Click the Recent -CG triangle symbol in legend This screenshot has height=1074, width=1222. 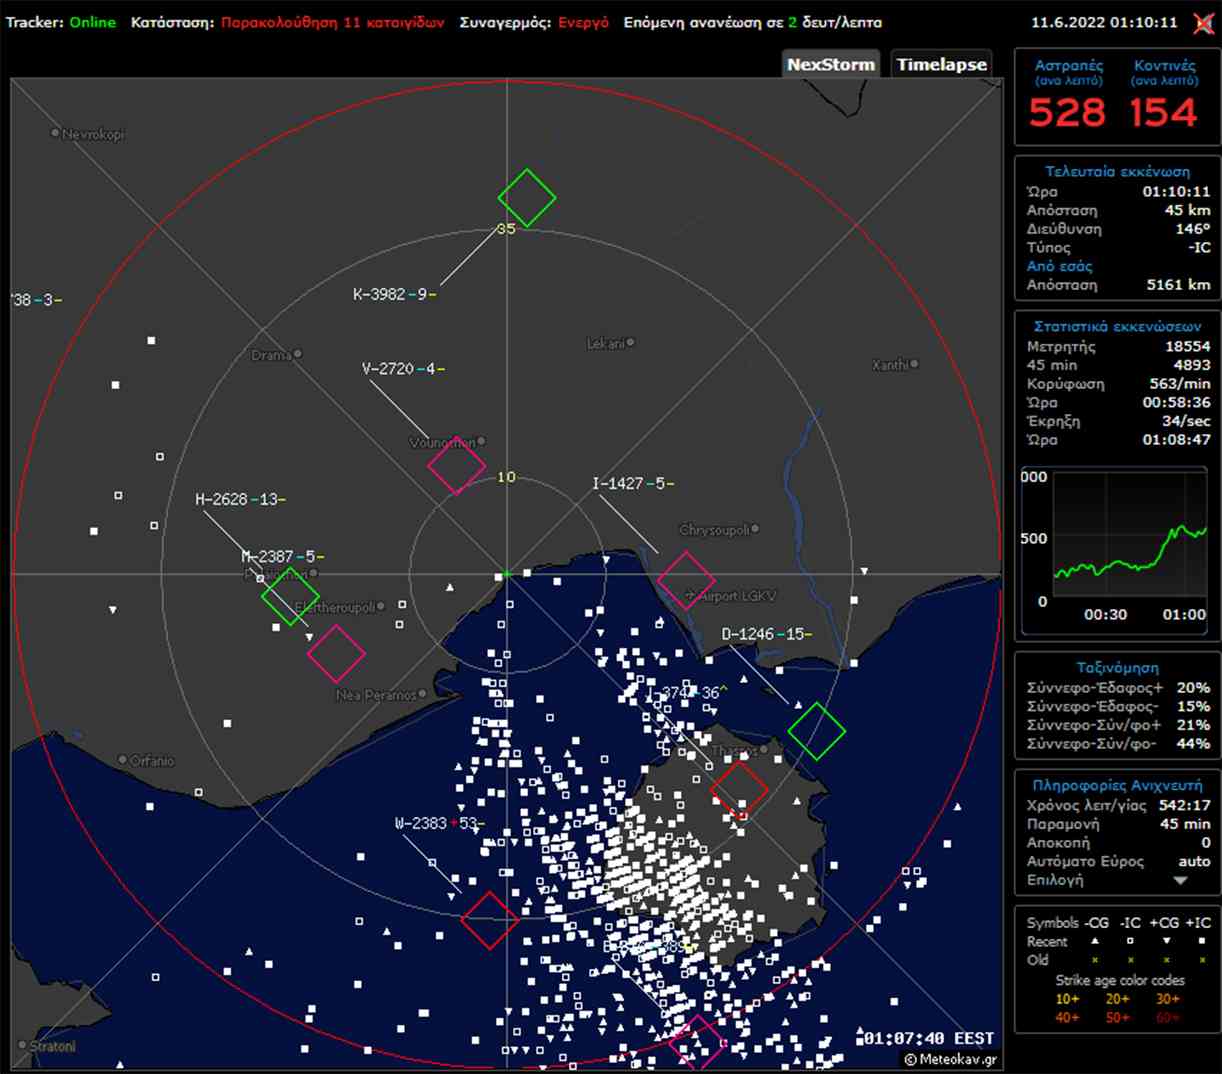click(x=1095, y=941)
